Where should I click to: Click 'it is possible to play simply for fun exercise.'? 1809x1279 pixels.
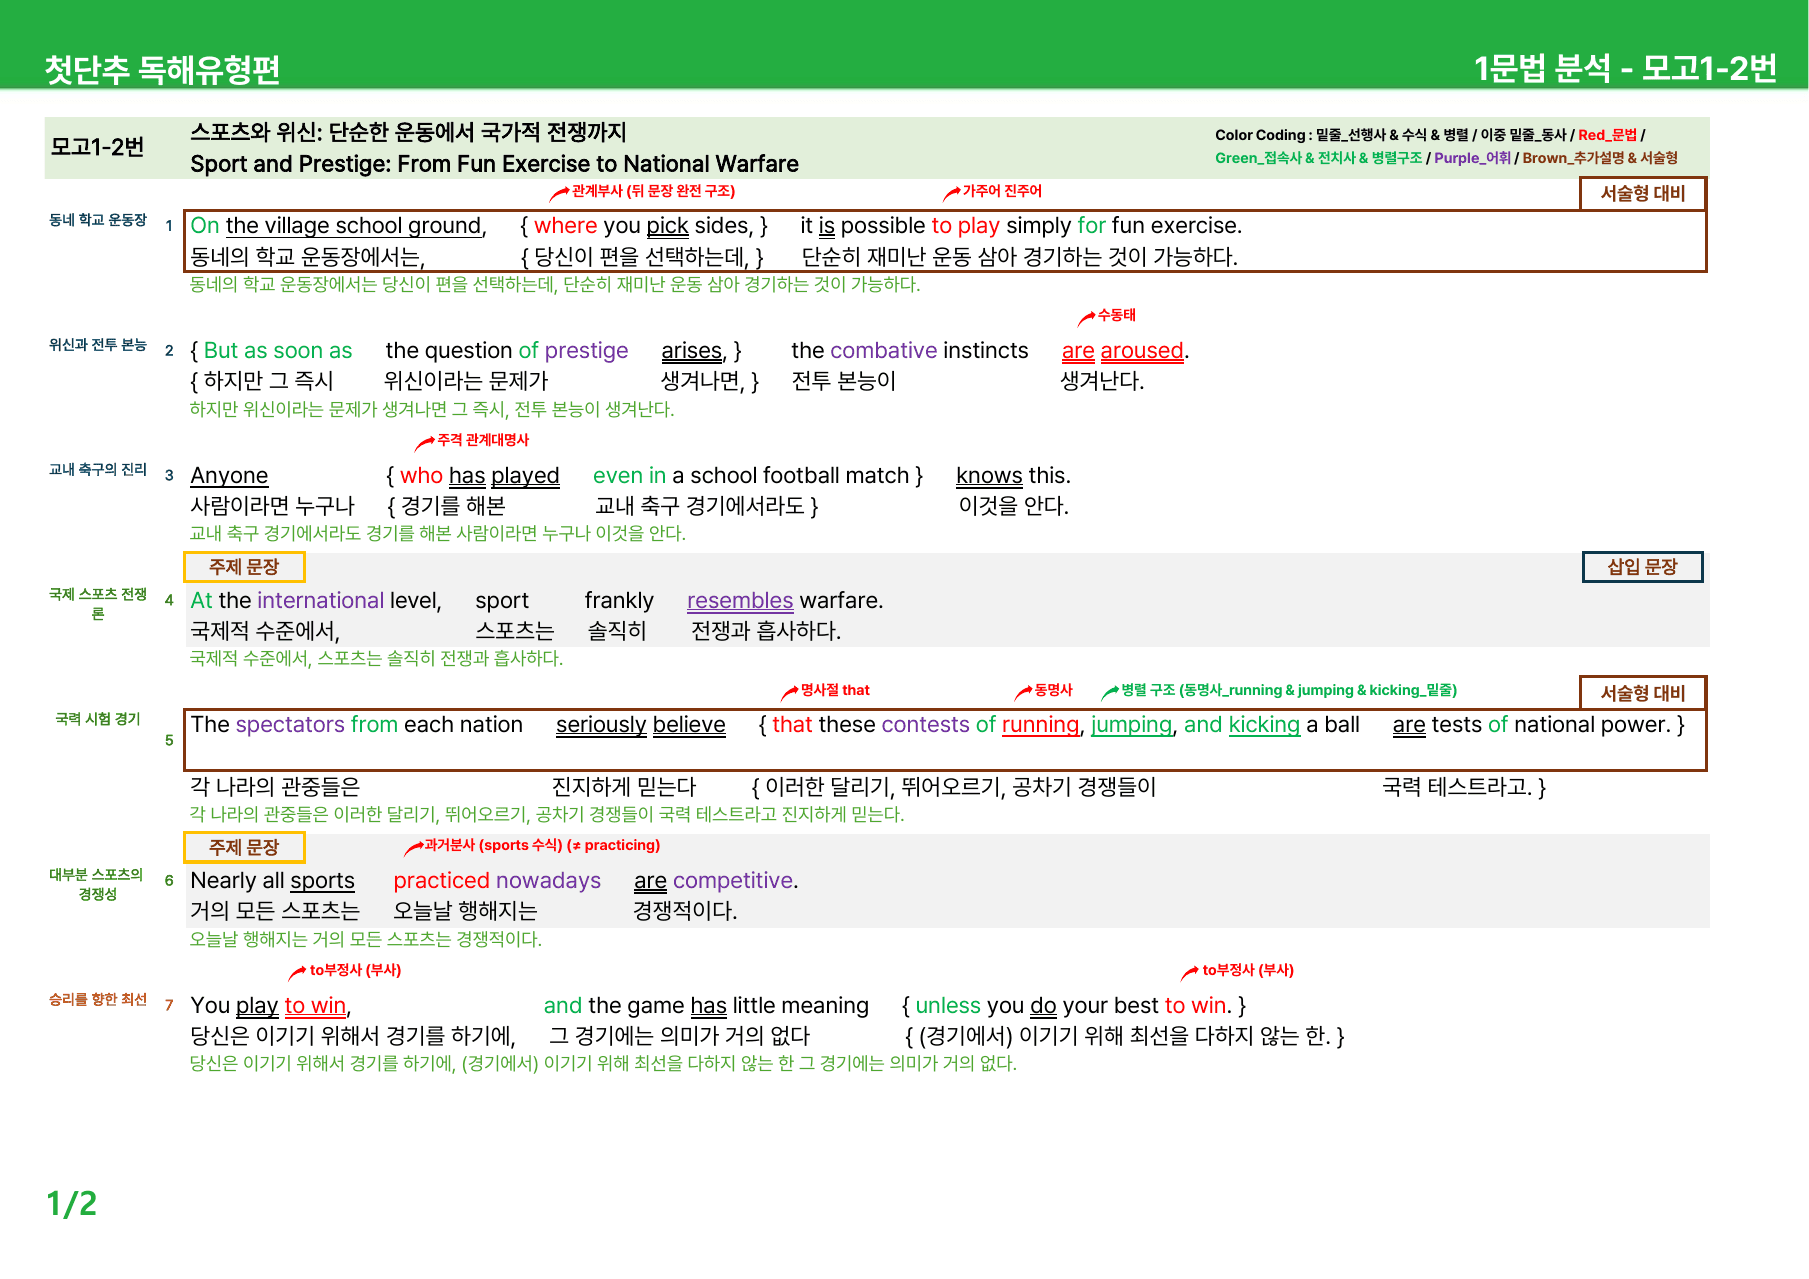(1021, 226)
